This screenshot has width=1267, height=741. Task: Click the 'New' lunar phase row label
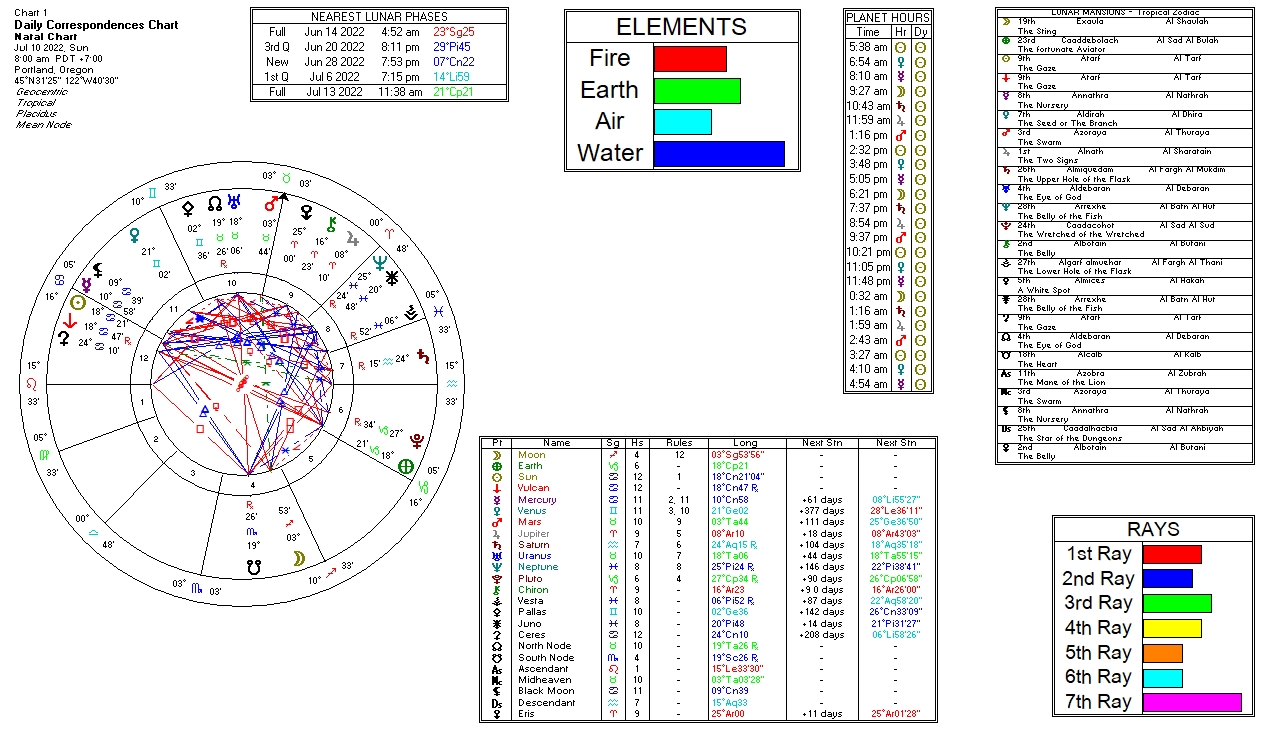click(277, 62)
